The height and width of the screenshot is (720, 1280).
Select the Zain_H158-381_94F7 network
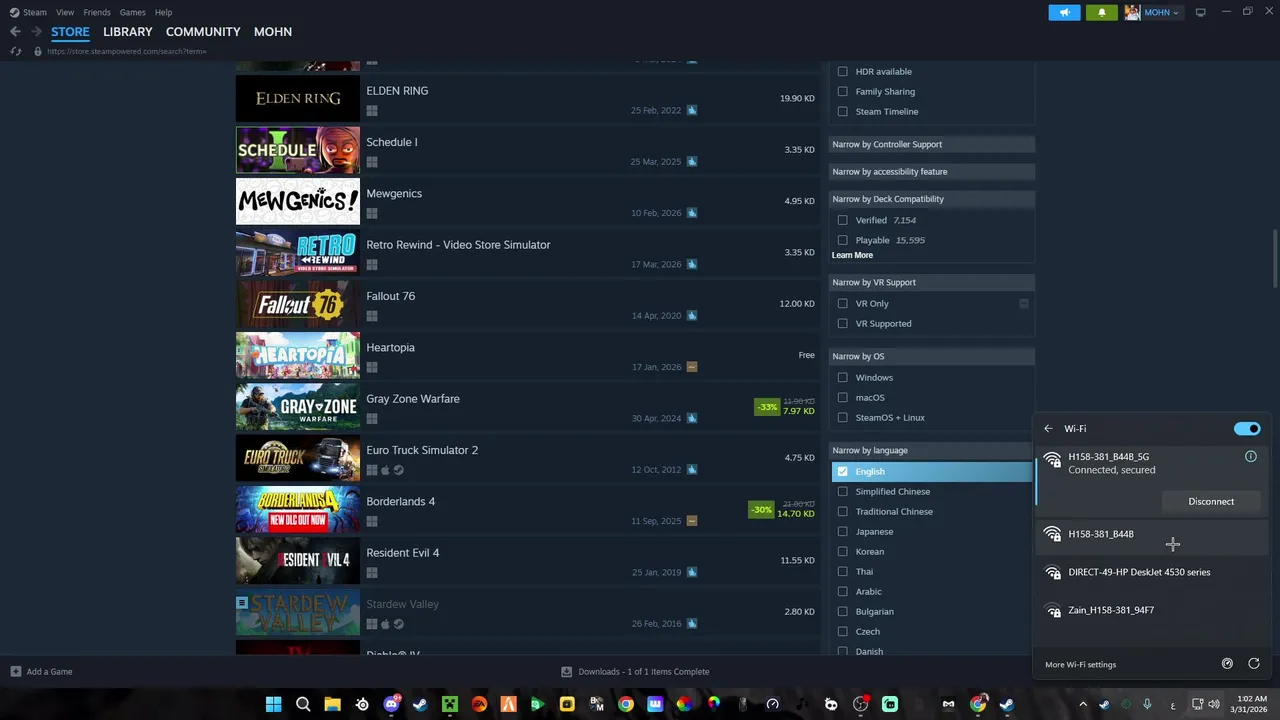(x=1152, y=610)
